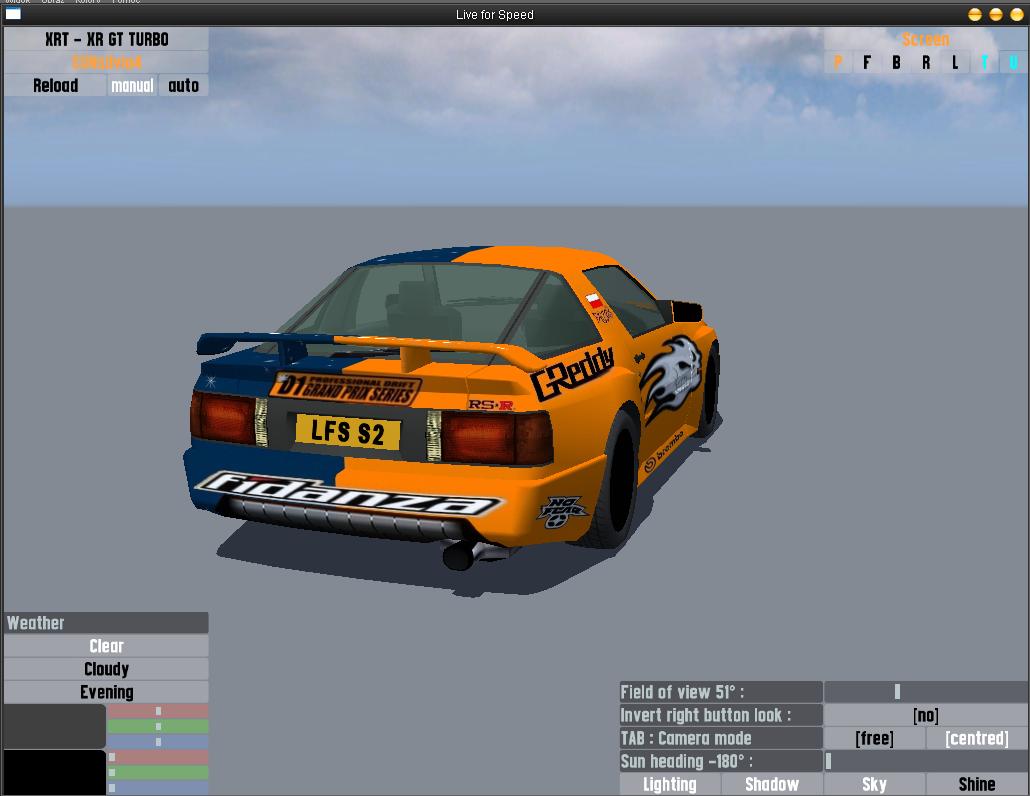The image size is (1030, 796).
Task: Click the Weather panel header
Action: click(x=106, y=623)
